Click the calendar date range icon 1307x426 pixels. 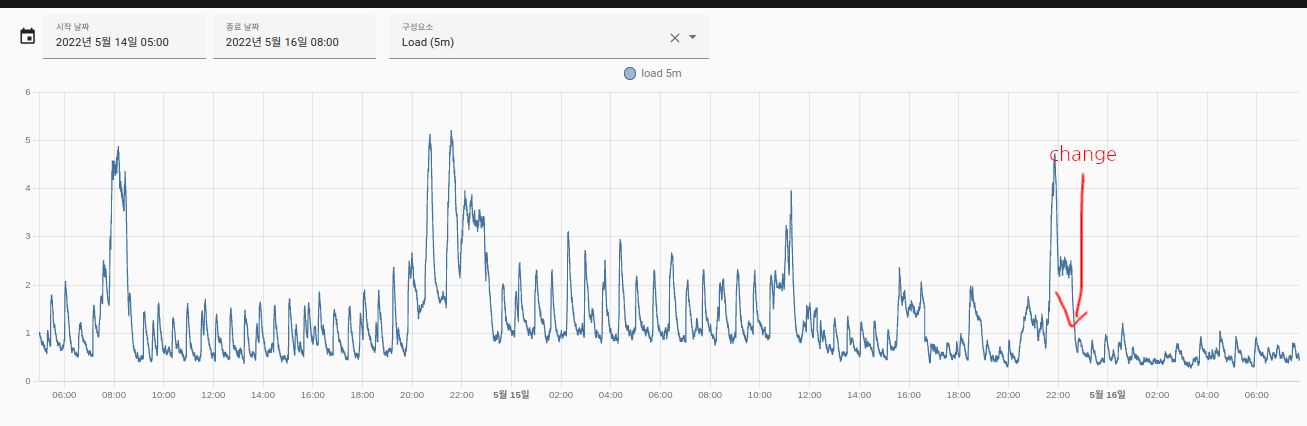(x=28, y=36)
